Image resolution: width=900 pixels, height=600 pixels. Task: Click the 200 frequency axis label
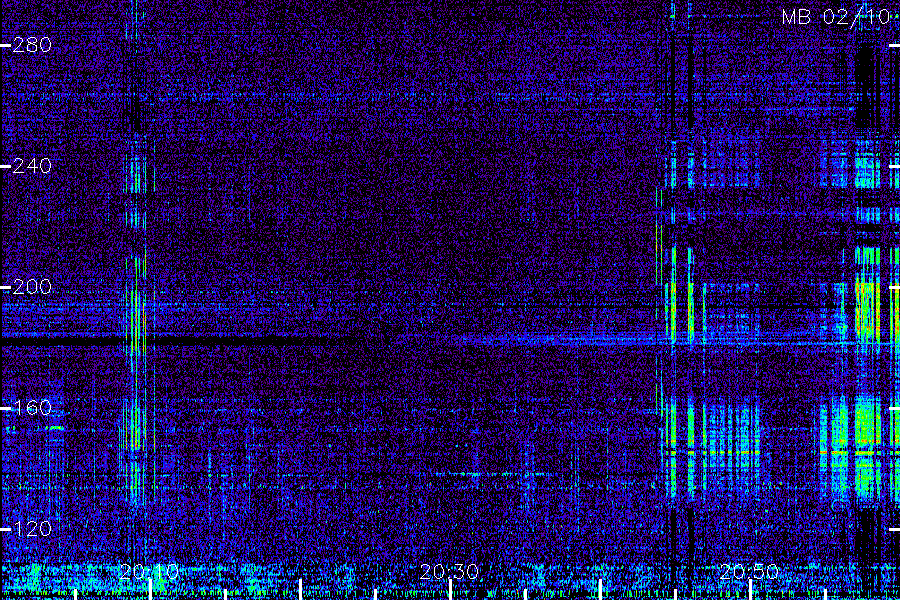[x=32, y=287]
